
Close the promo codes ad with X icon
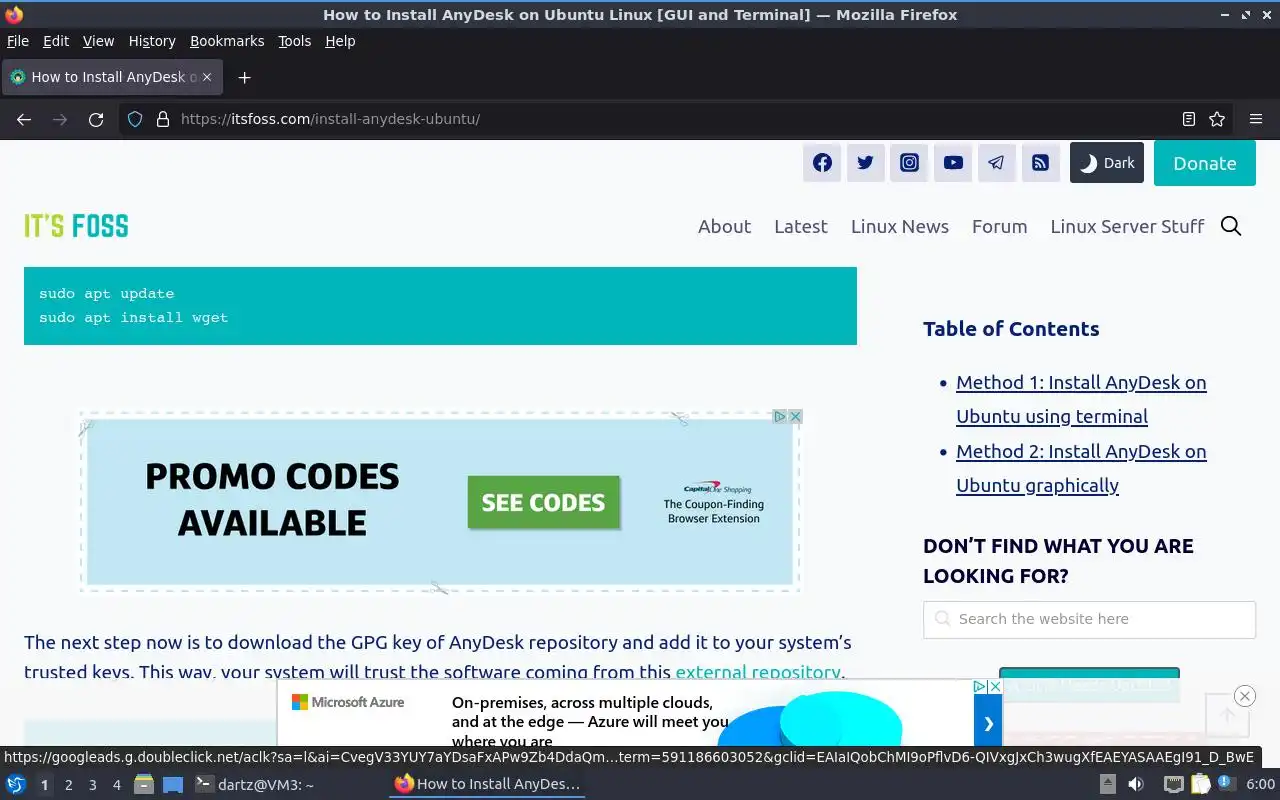tap(796, 416)
